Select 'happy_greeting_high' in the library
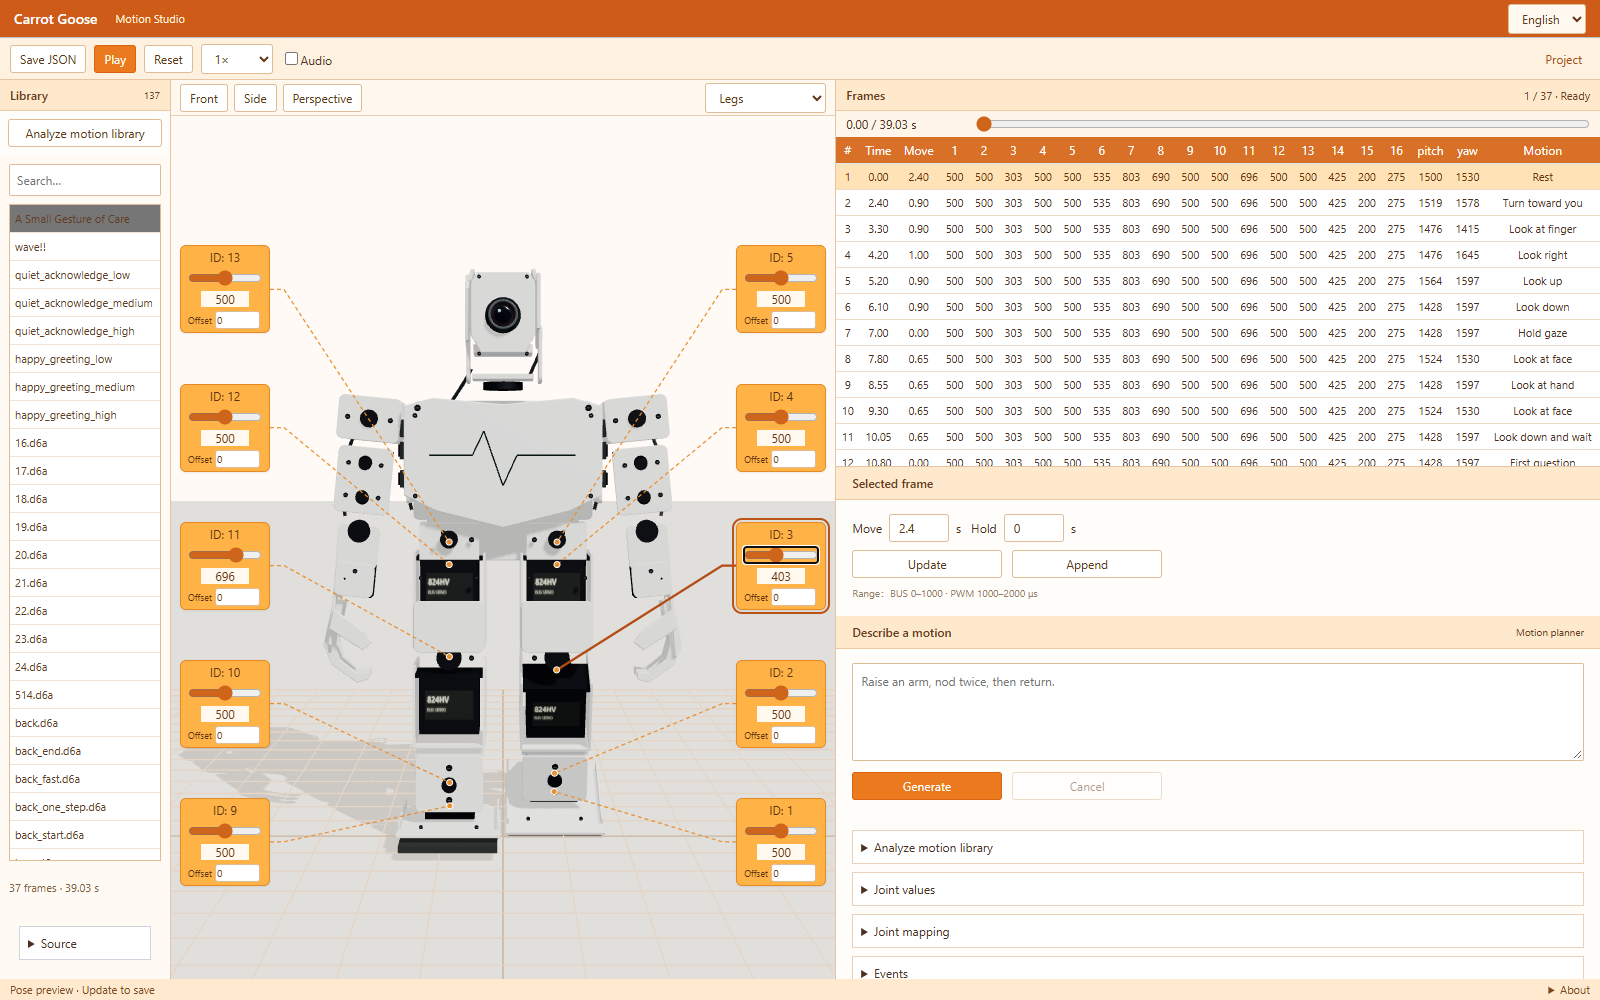 (x=85, y=414)
